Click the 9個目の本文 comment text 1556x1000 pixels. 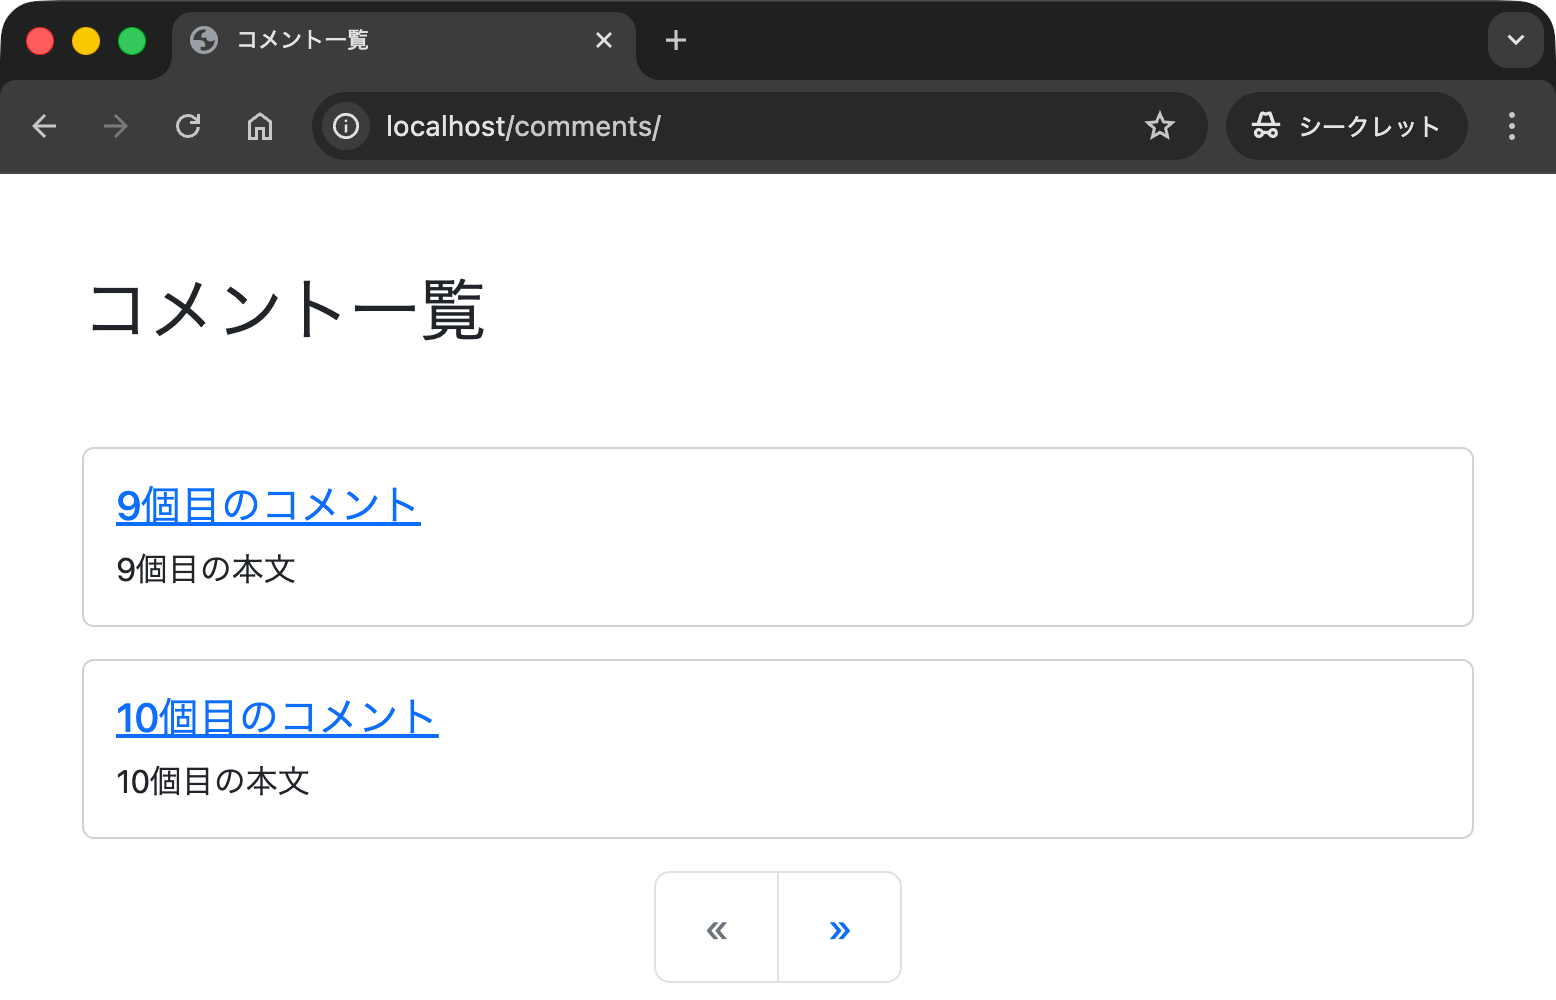(x=206, y=569)
